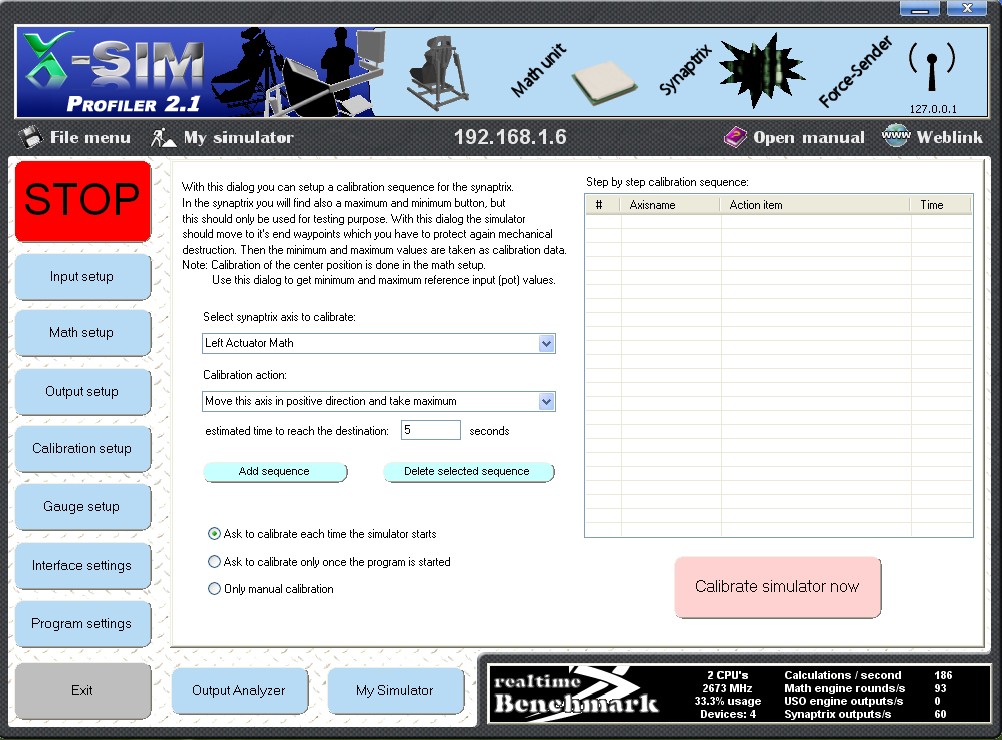
Task: Click the Action item column header
Action: click(x=815, y=205)
